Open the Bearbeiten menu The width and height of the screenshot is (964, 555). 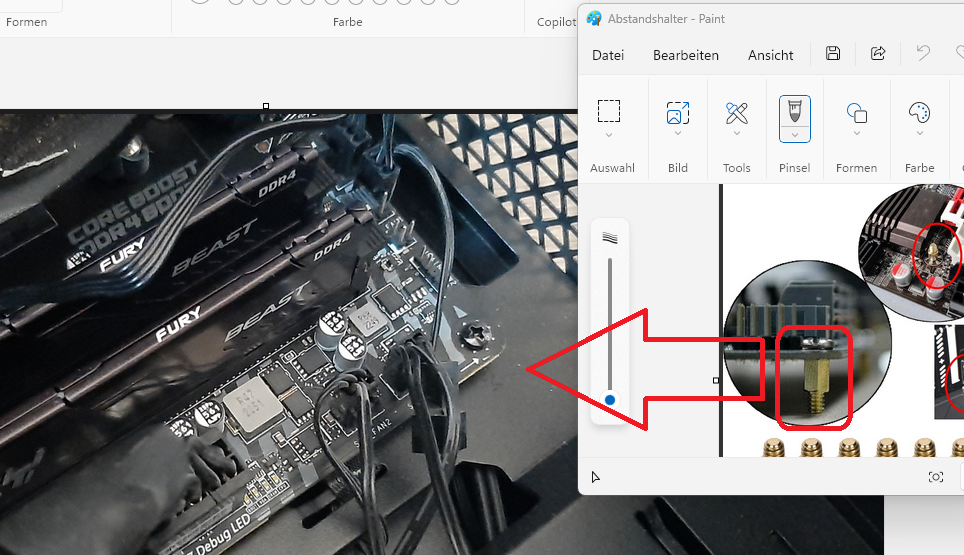tap(685, 55)
